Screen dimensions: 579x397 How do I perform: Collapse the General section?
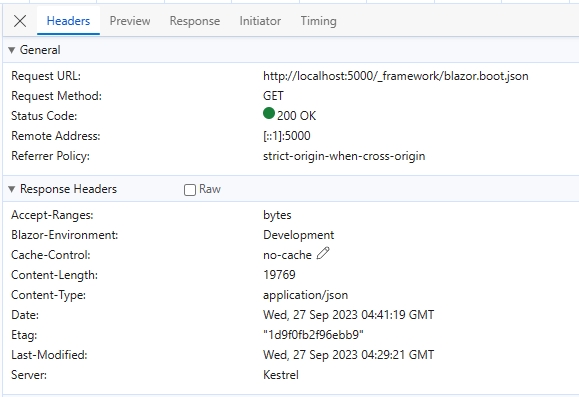tap(11, 50)
